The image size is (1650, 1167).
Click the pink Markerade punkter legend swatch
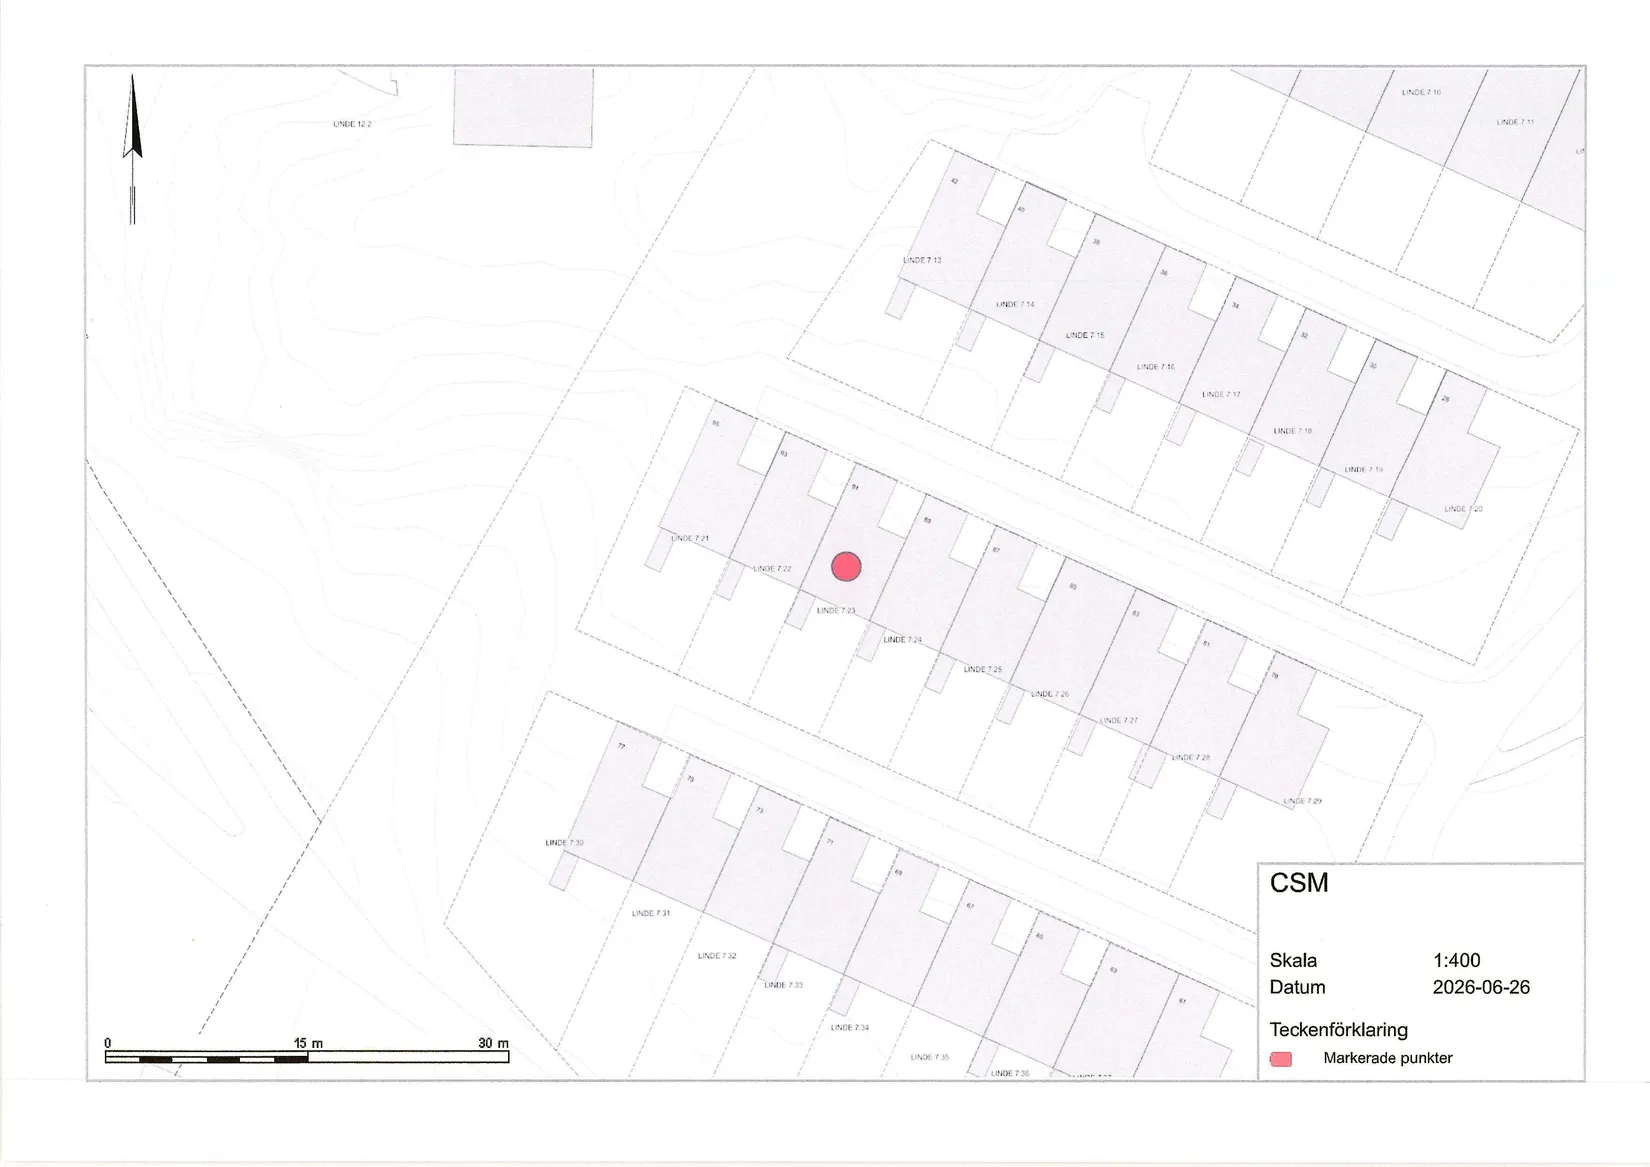(x=1280, y=1059)
